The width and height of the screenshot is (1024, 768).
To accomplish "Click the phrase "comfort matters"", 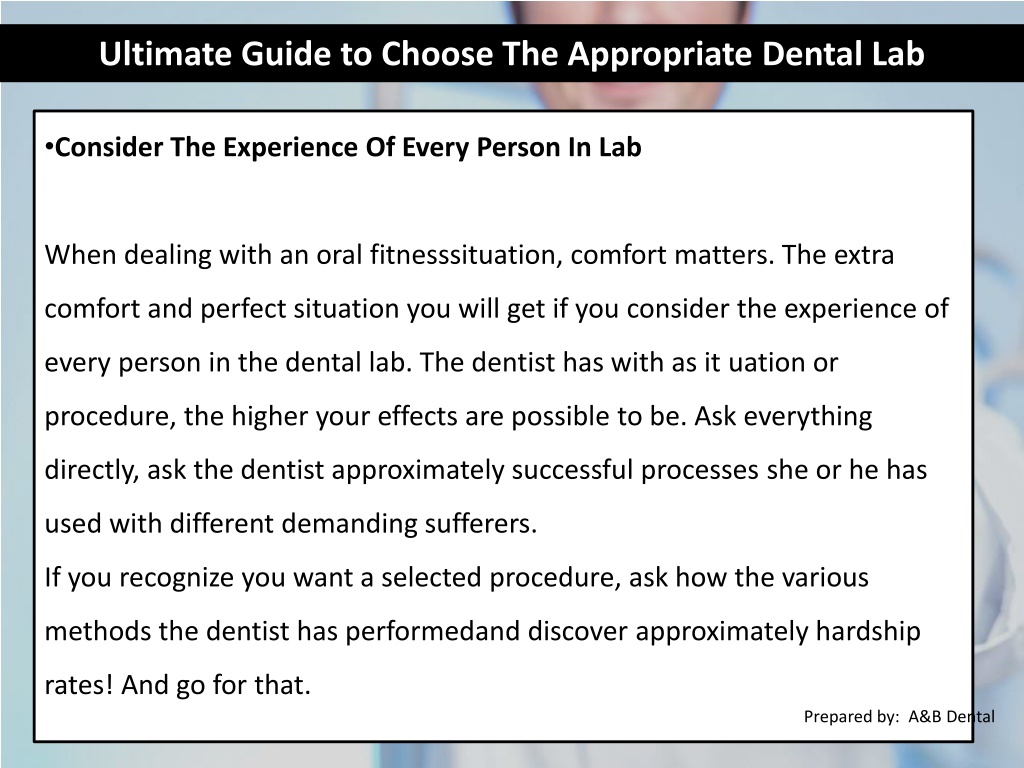I will [672, 255].
